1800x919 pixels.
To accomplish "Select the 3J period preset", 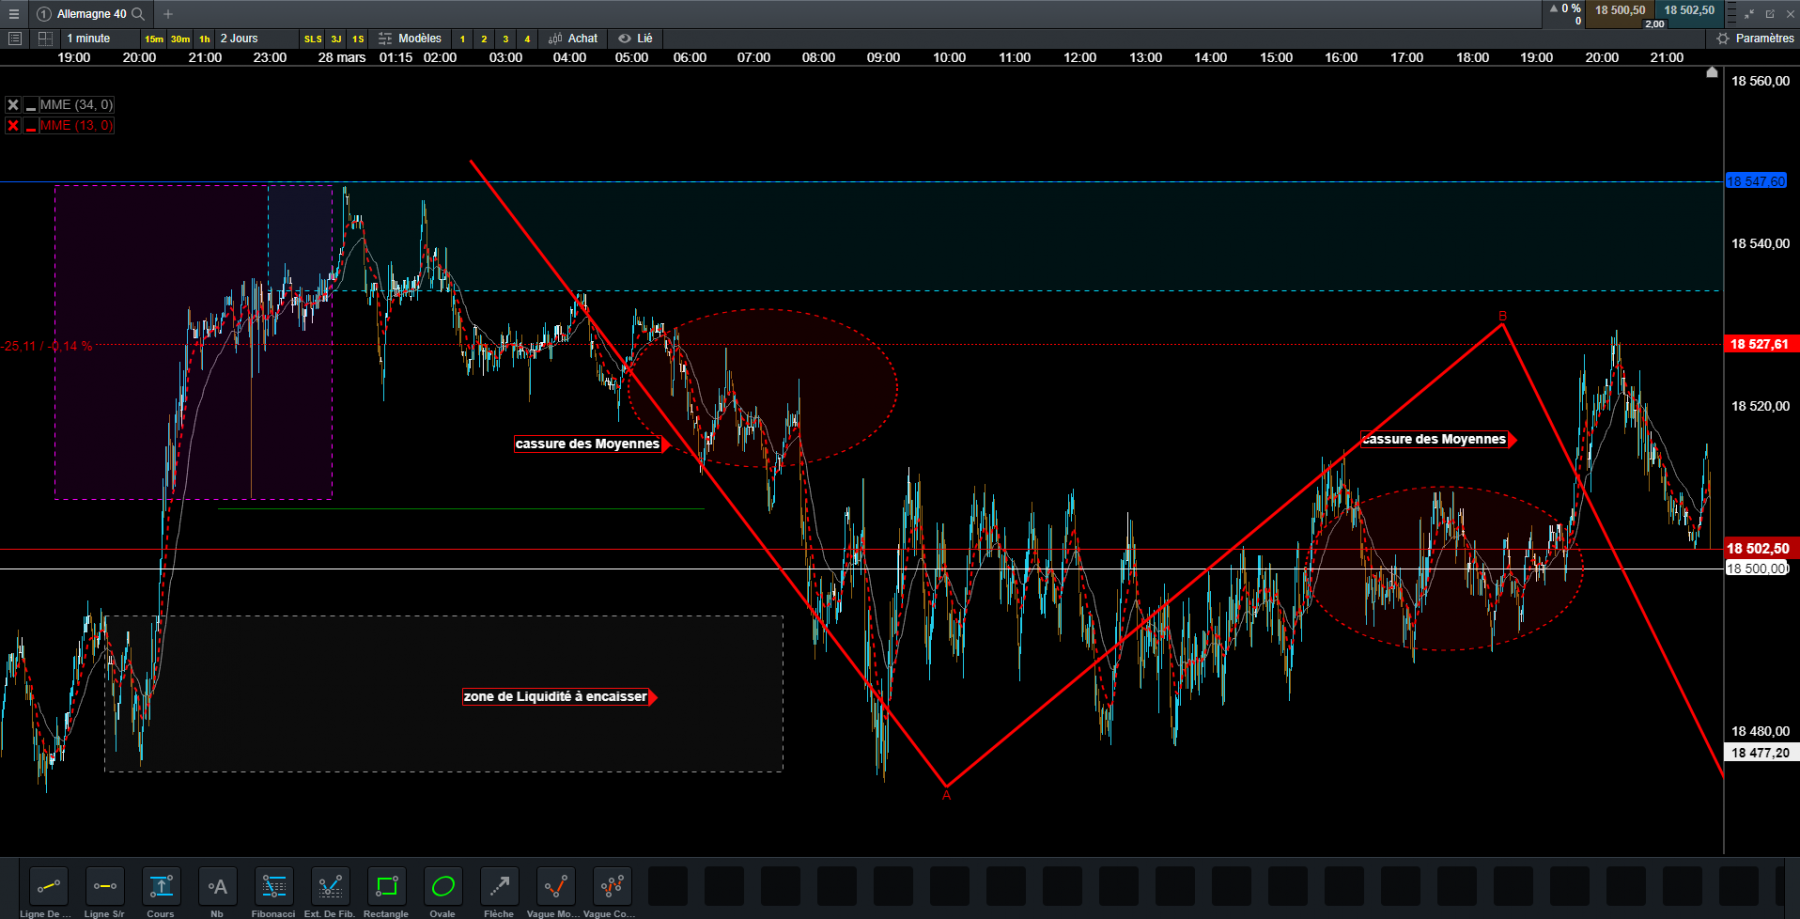I will coord(336,39).
